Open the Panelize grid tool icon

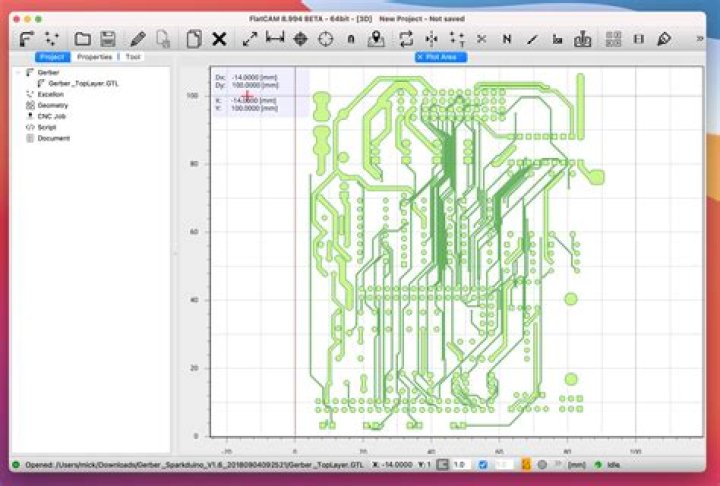click(613, 39)
